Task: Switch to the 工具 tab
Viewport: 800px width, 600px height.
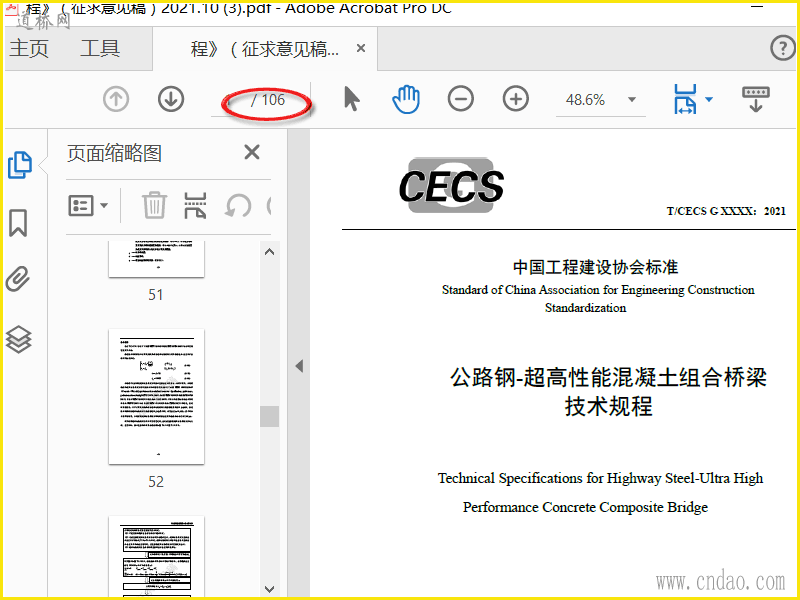Action: pyautogui.click(x=100, y=48)
